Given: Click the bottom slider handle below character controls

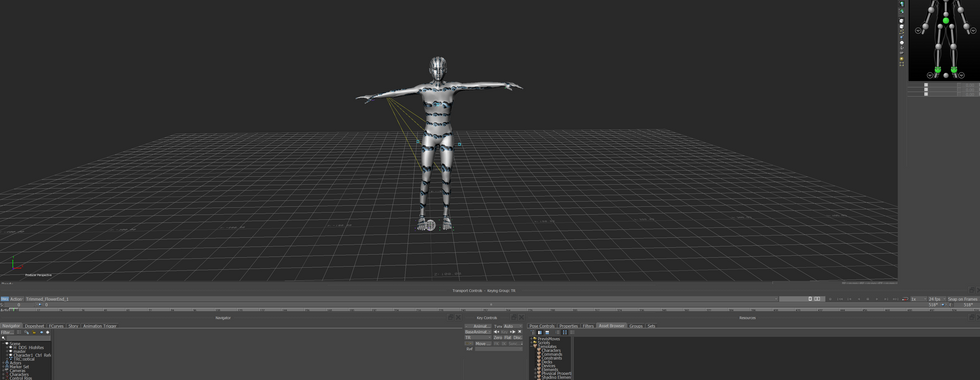Looking at the screenshot, I should [x=926, y=94].
